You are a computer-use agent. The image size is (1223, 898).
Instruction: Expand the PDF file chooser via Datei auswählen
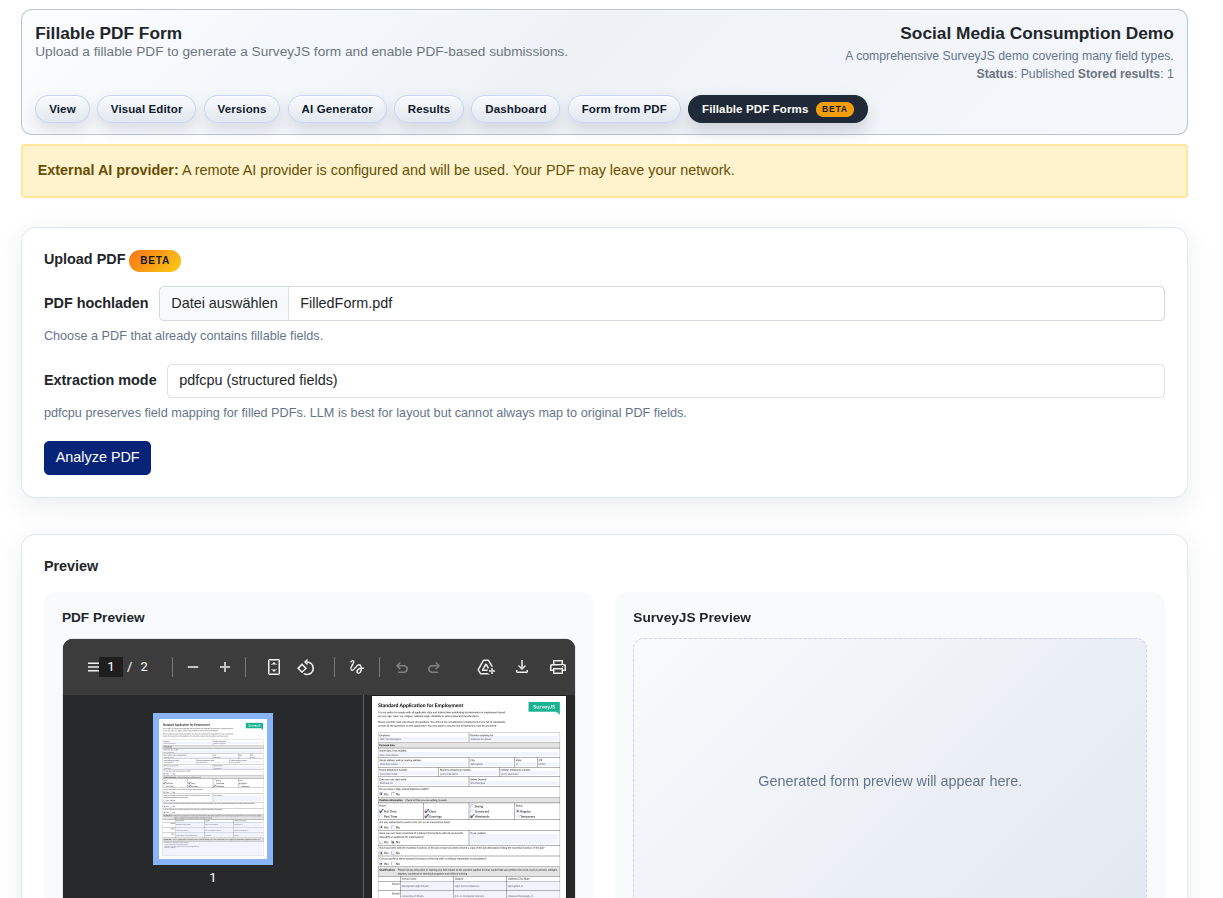[x=224, y=303]
